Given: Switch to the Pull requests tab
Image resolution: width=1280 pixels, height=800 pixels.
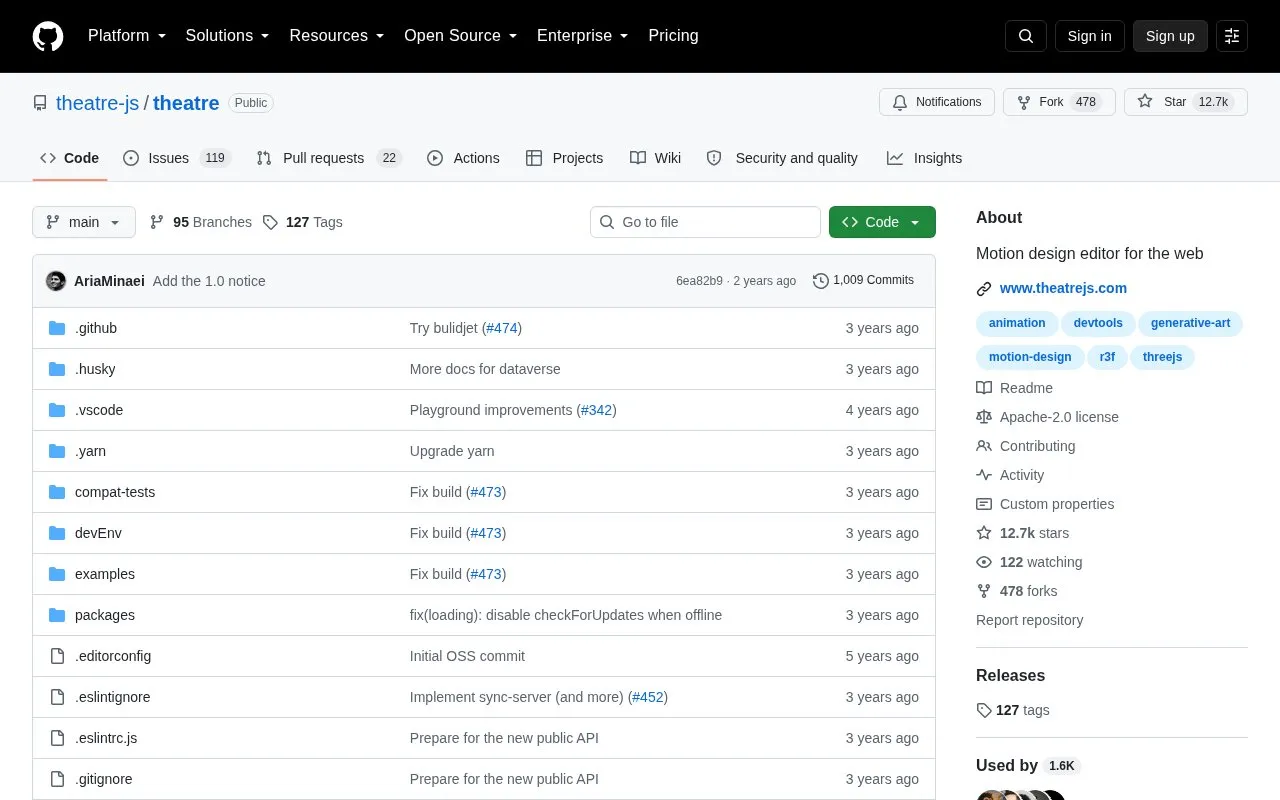Looking at the screenshot, I should coord(328,158).
